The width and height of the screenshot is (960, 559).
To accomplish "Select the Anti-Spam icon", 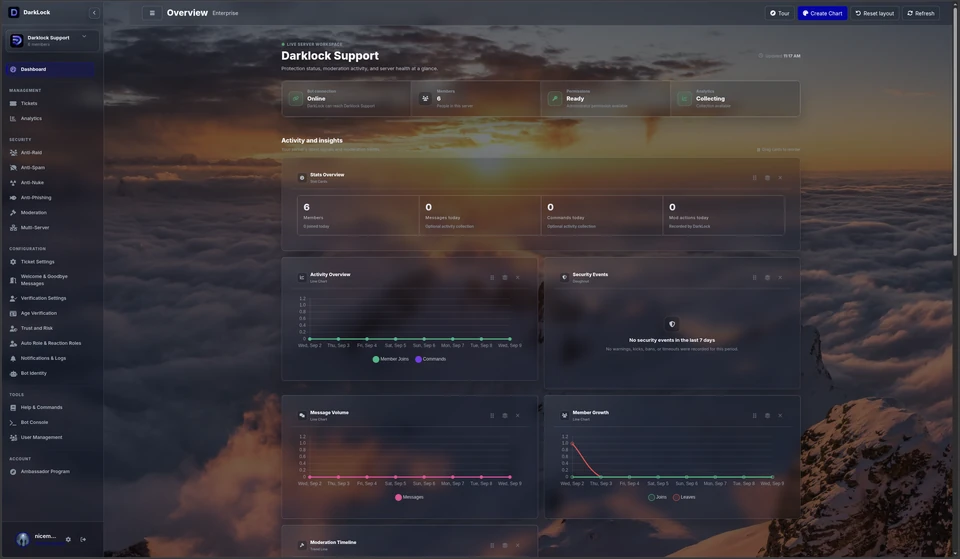I will pyautogui.click(x=13, y=168).
